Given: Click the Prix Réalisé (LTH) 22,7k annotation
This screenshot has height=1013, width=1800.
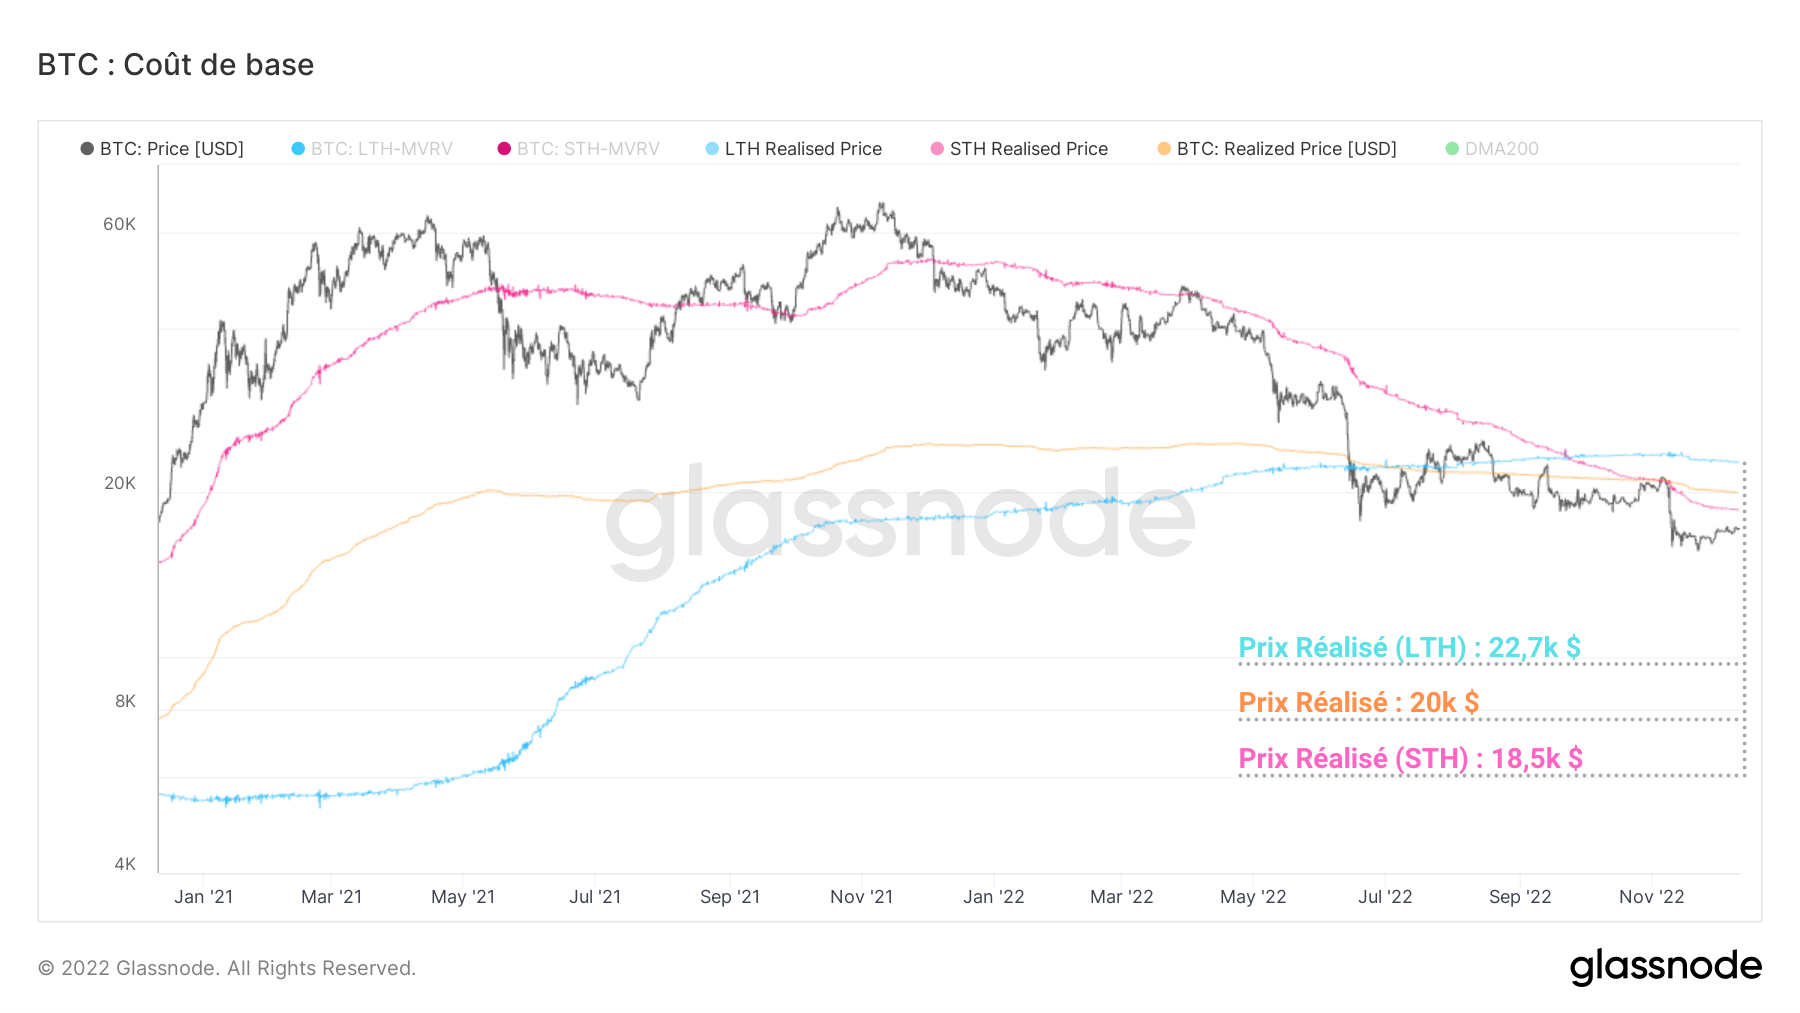Looking at the screenshot, I should [1409, 648].
